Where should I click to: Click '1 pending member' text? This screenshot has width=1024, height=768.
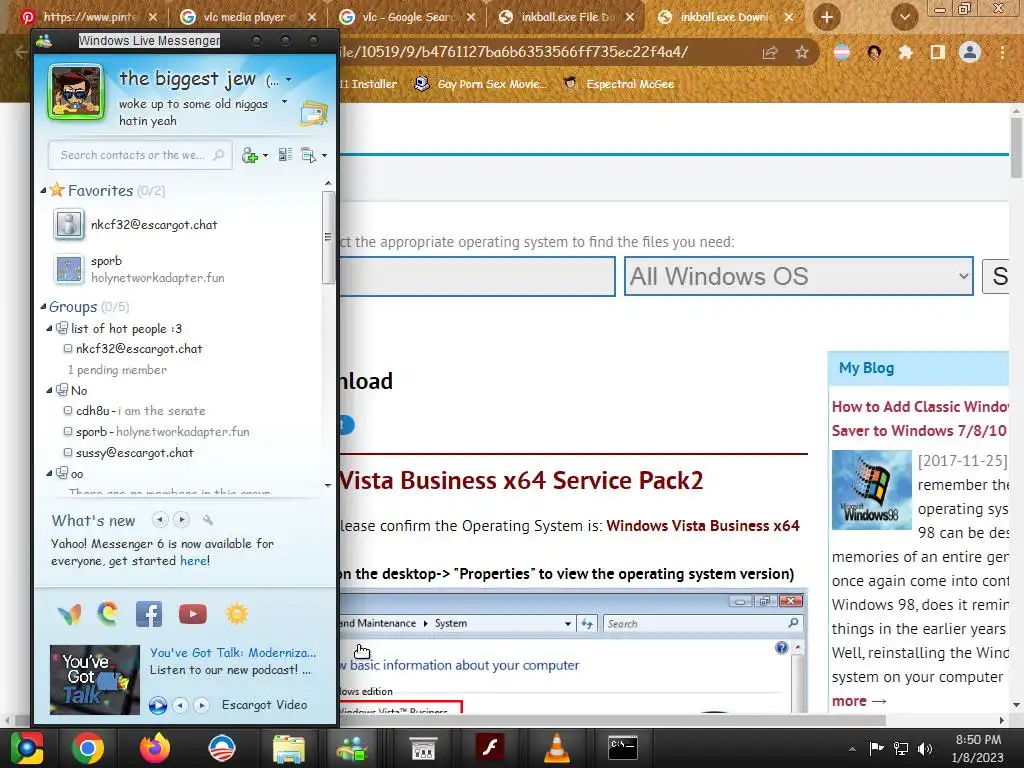[118, 370]
